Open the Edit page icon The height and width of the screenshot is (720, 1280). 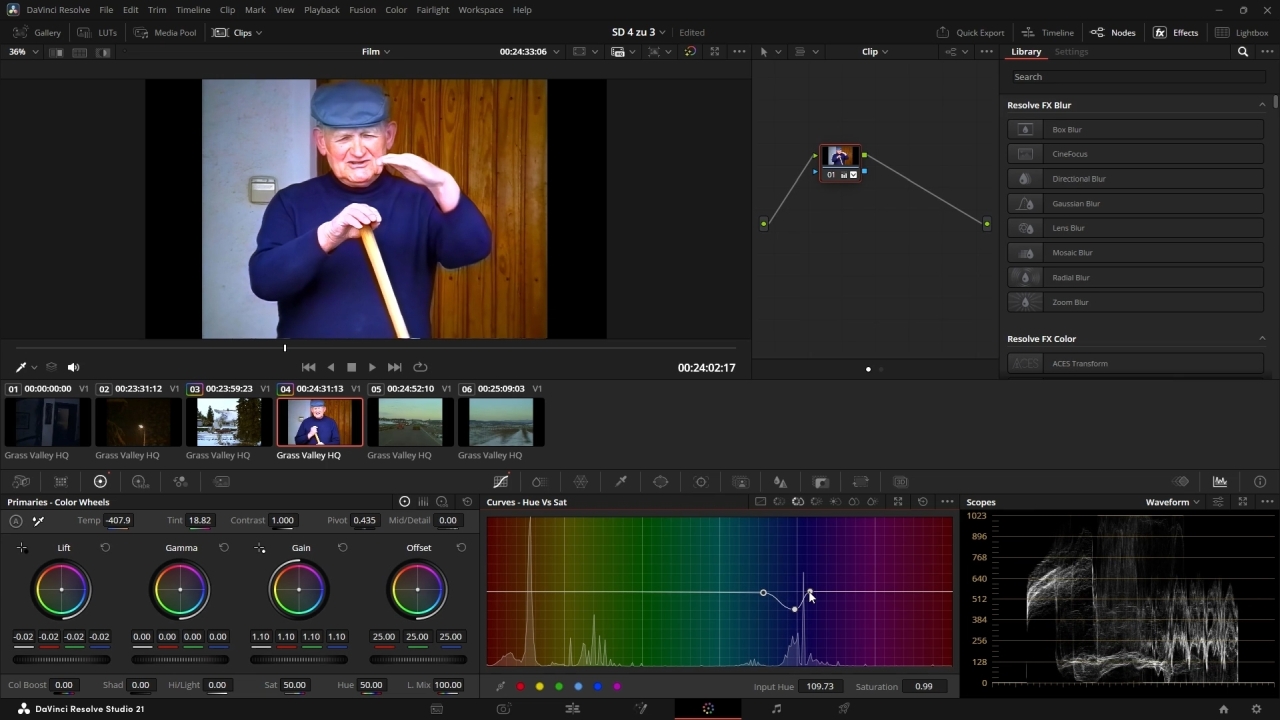pos(572,708)
